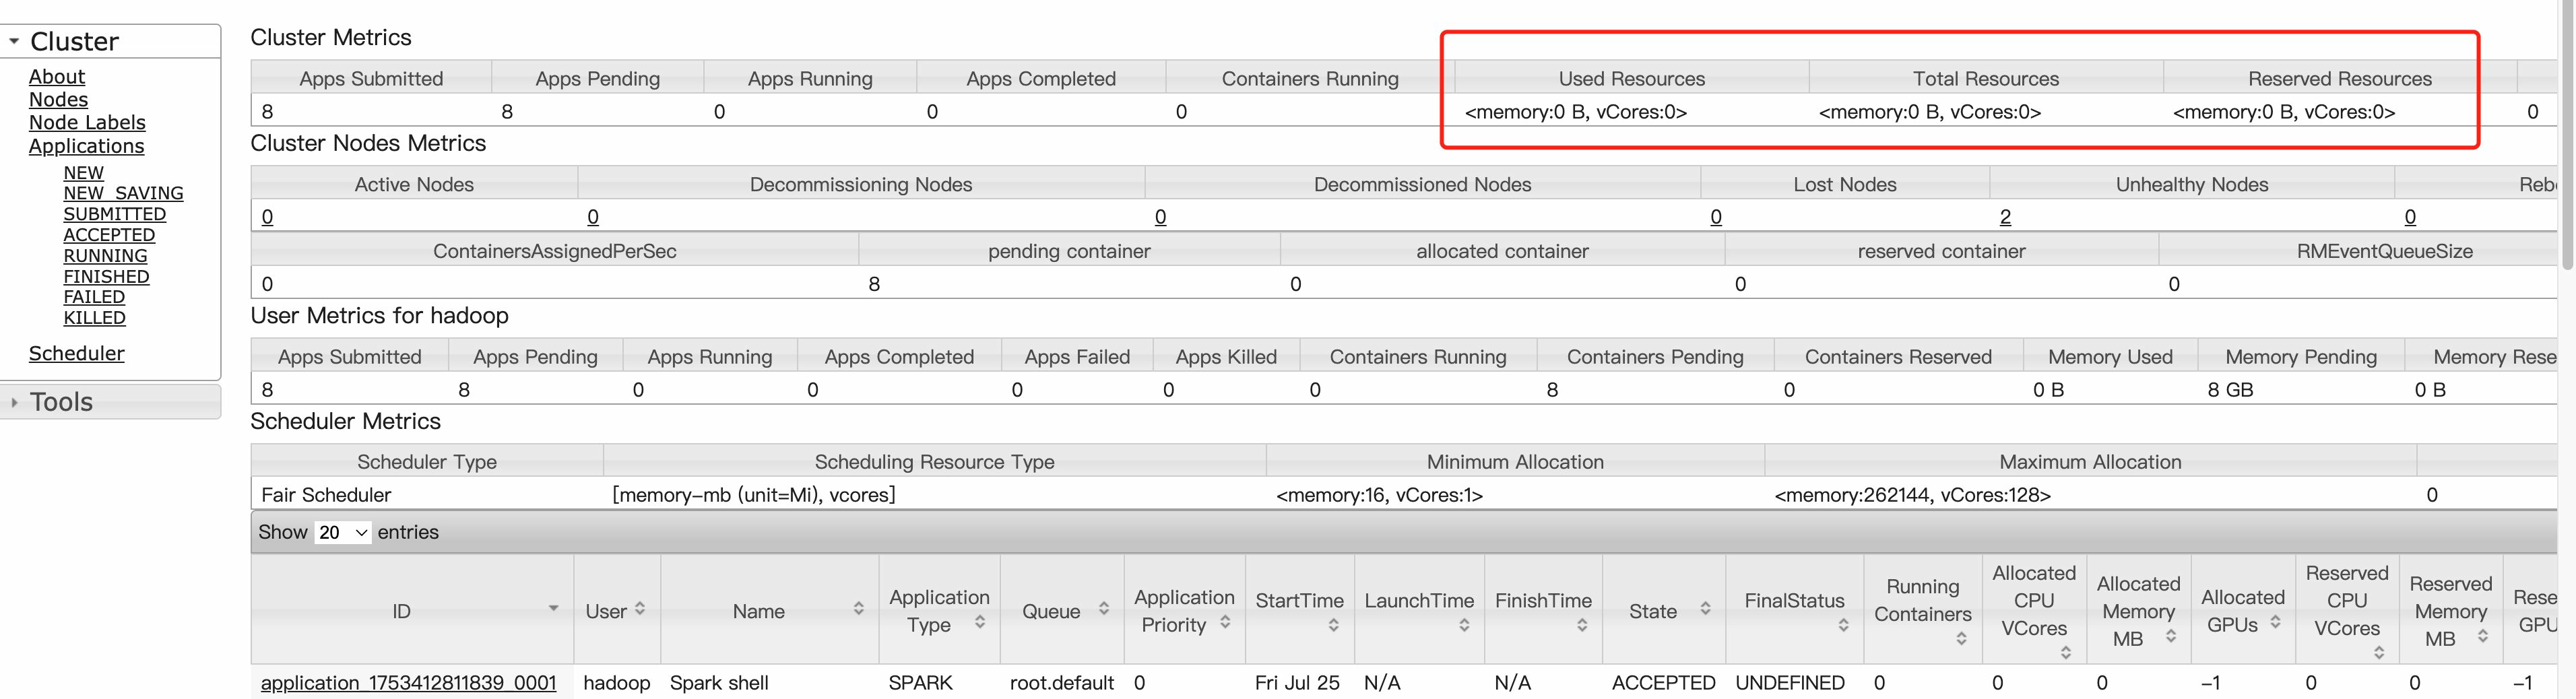
Task: Select Maximum Allocation value memory:262144
Action: click(1912, 495)
